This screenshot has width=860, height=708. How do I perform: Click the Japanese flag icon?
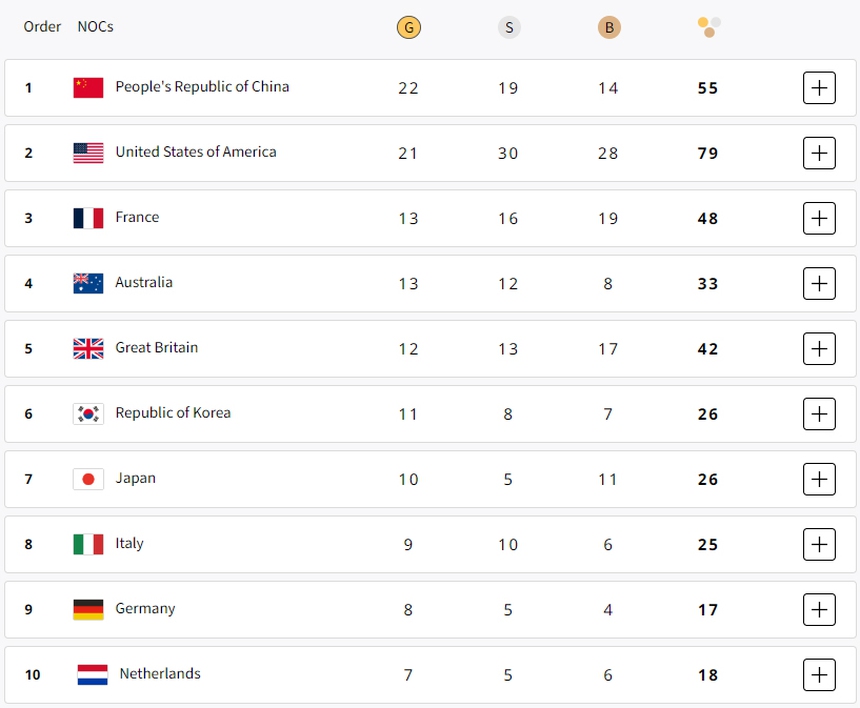pos(88,478)
